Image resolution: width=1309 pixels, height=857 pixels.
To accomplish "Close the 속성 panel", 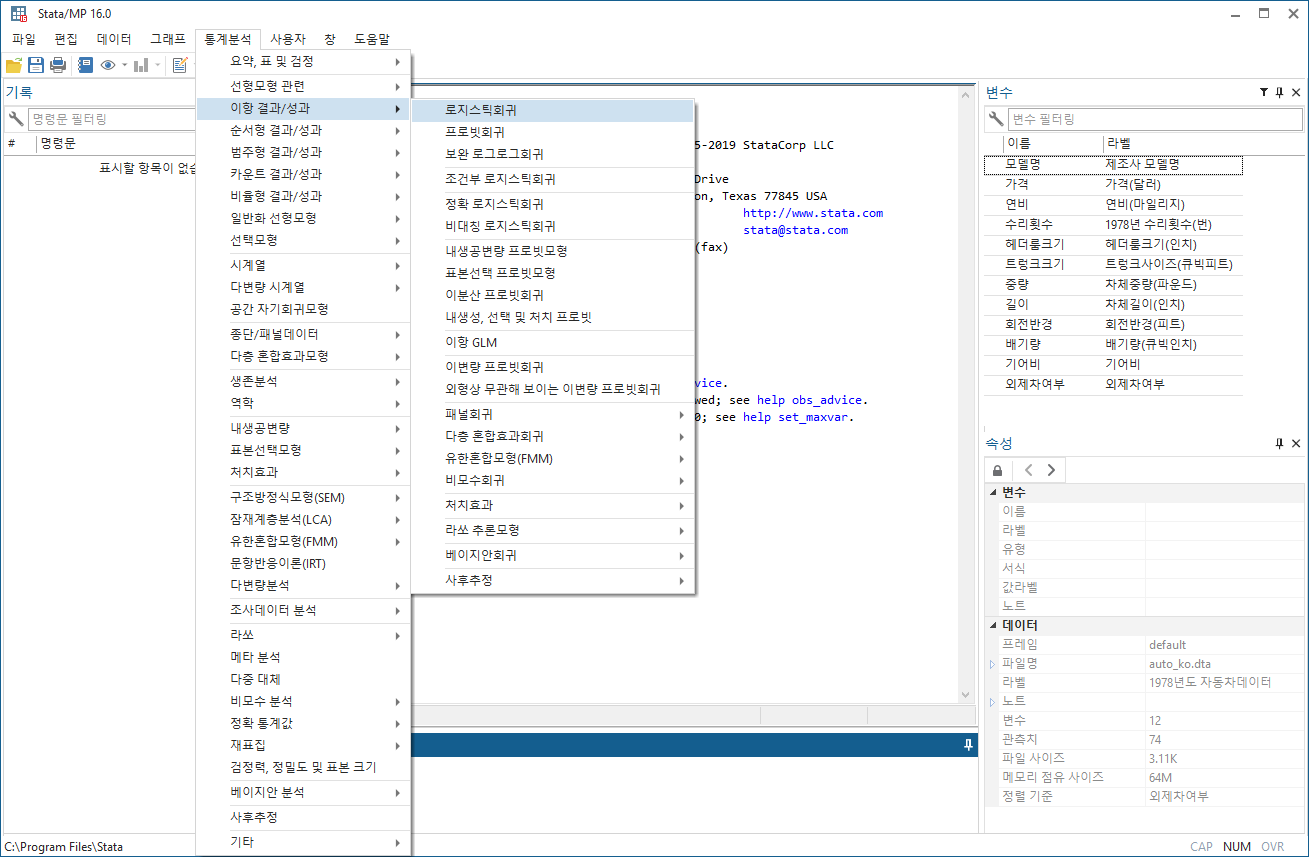I will (1296, 443).
